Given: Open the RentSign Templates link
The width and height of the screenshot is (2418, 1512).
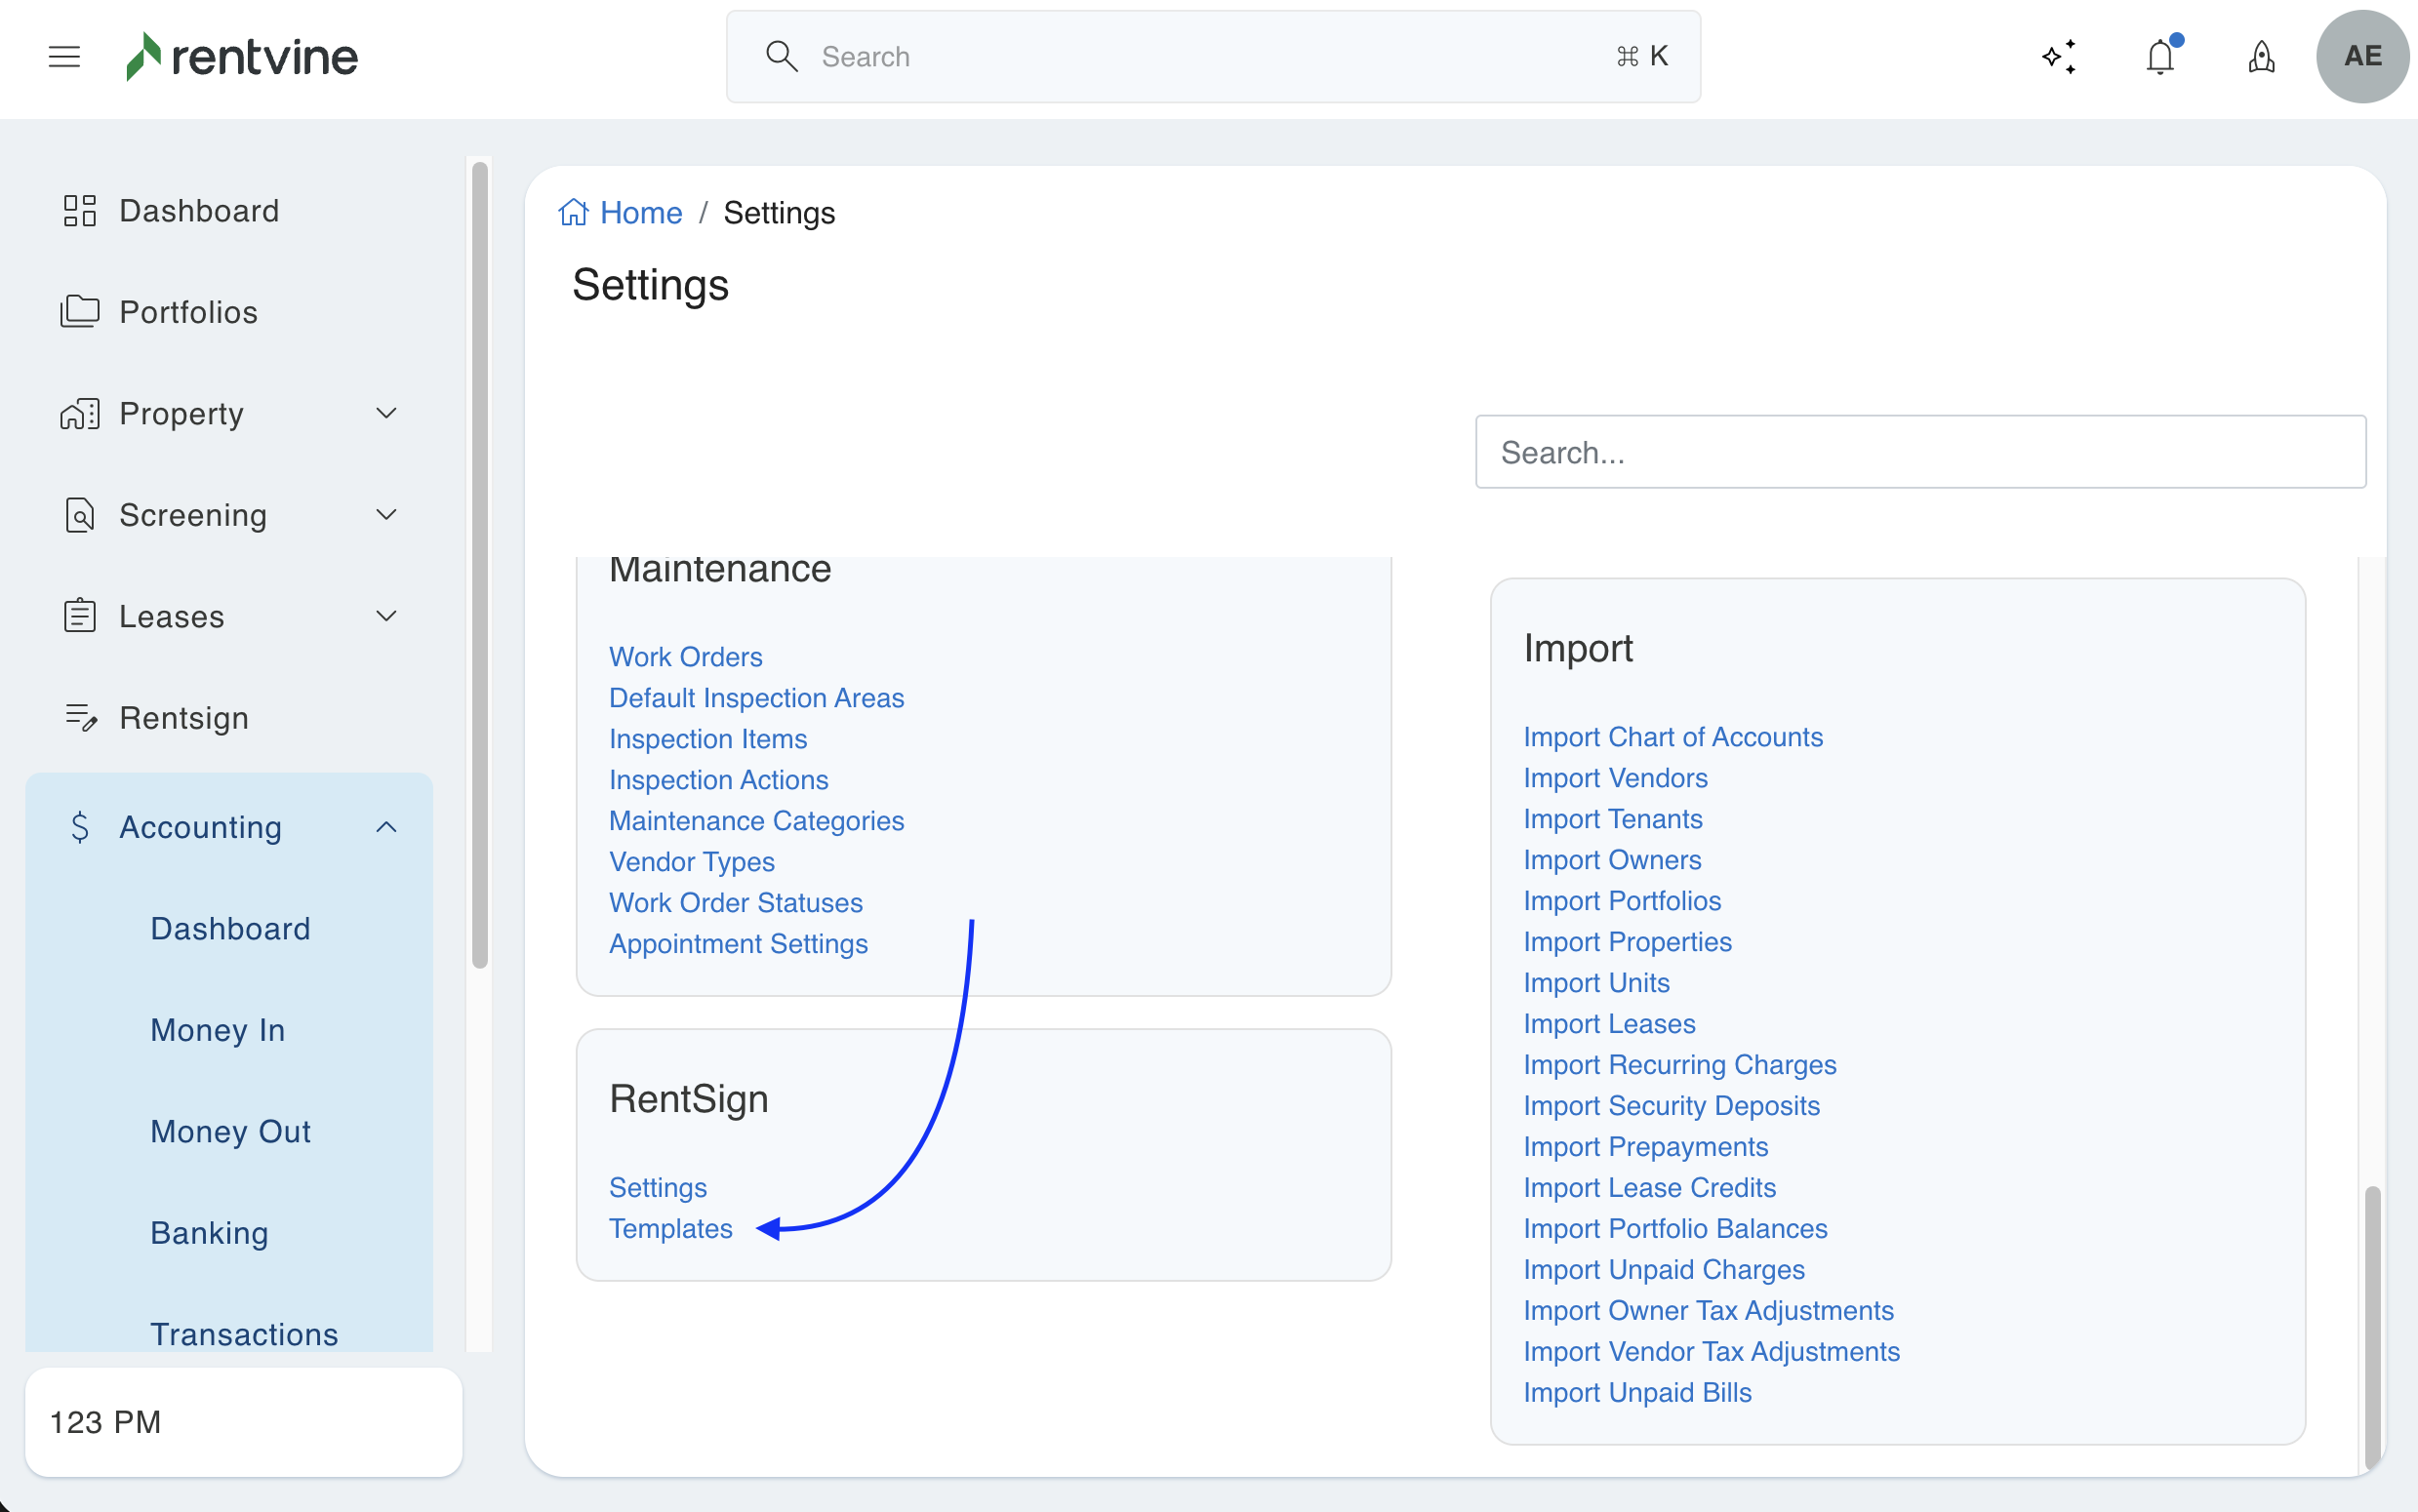Looking at the screenshot, I should (x=670, y=1228).
